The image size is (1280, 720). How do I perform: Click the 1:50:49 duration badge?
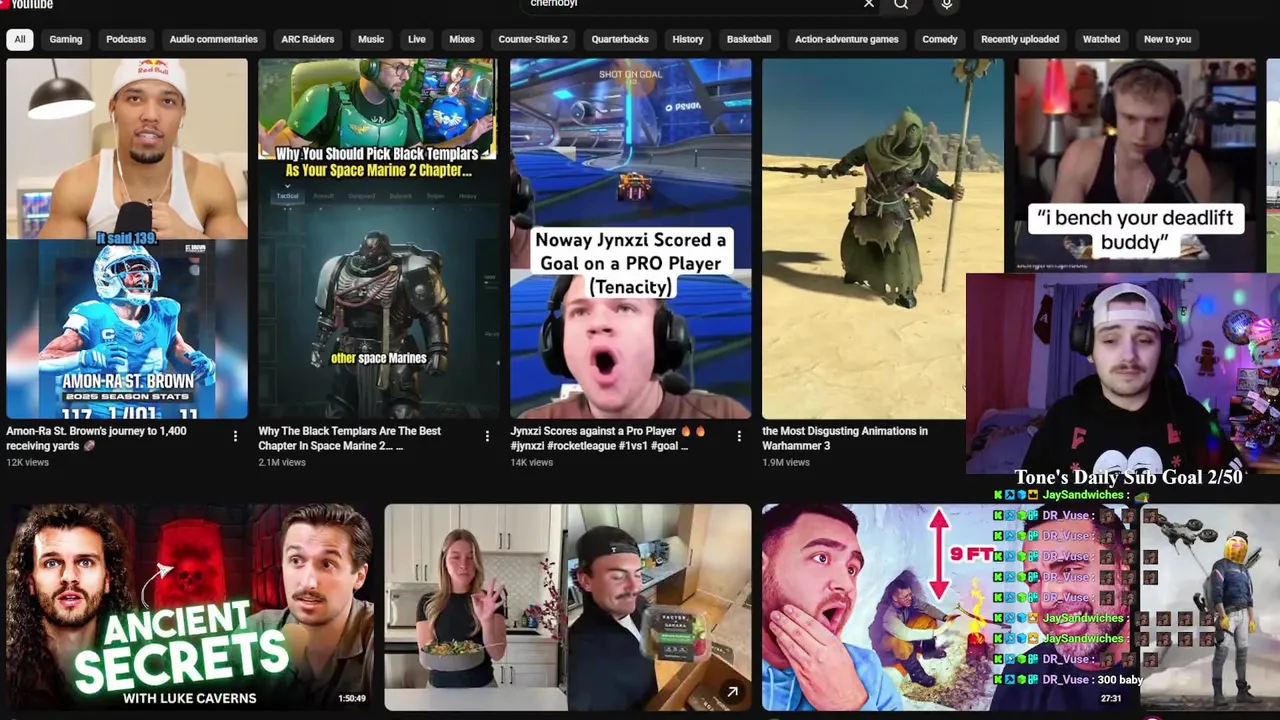[x=351, y=698]
